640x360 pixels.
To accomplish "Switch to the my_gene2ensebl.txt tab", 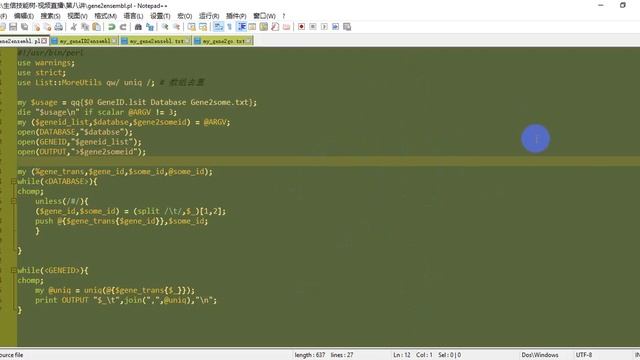I will (156, 41).
